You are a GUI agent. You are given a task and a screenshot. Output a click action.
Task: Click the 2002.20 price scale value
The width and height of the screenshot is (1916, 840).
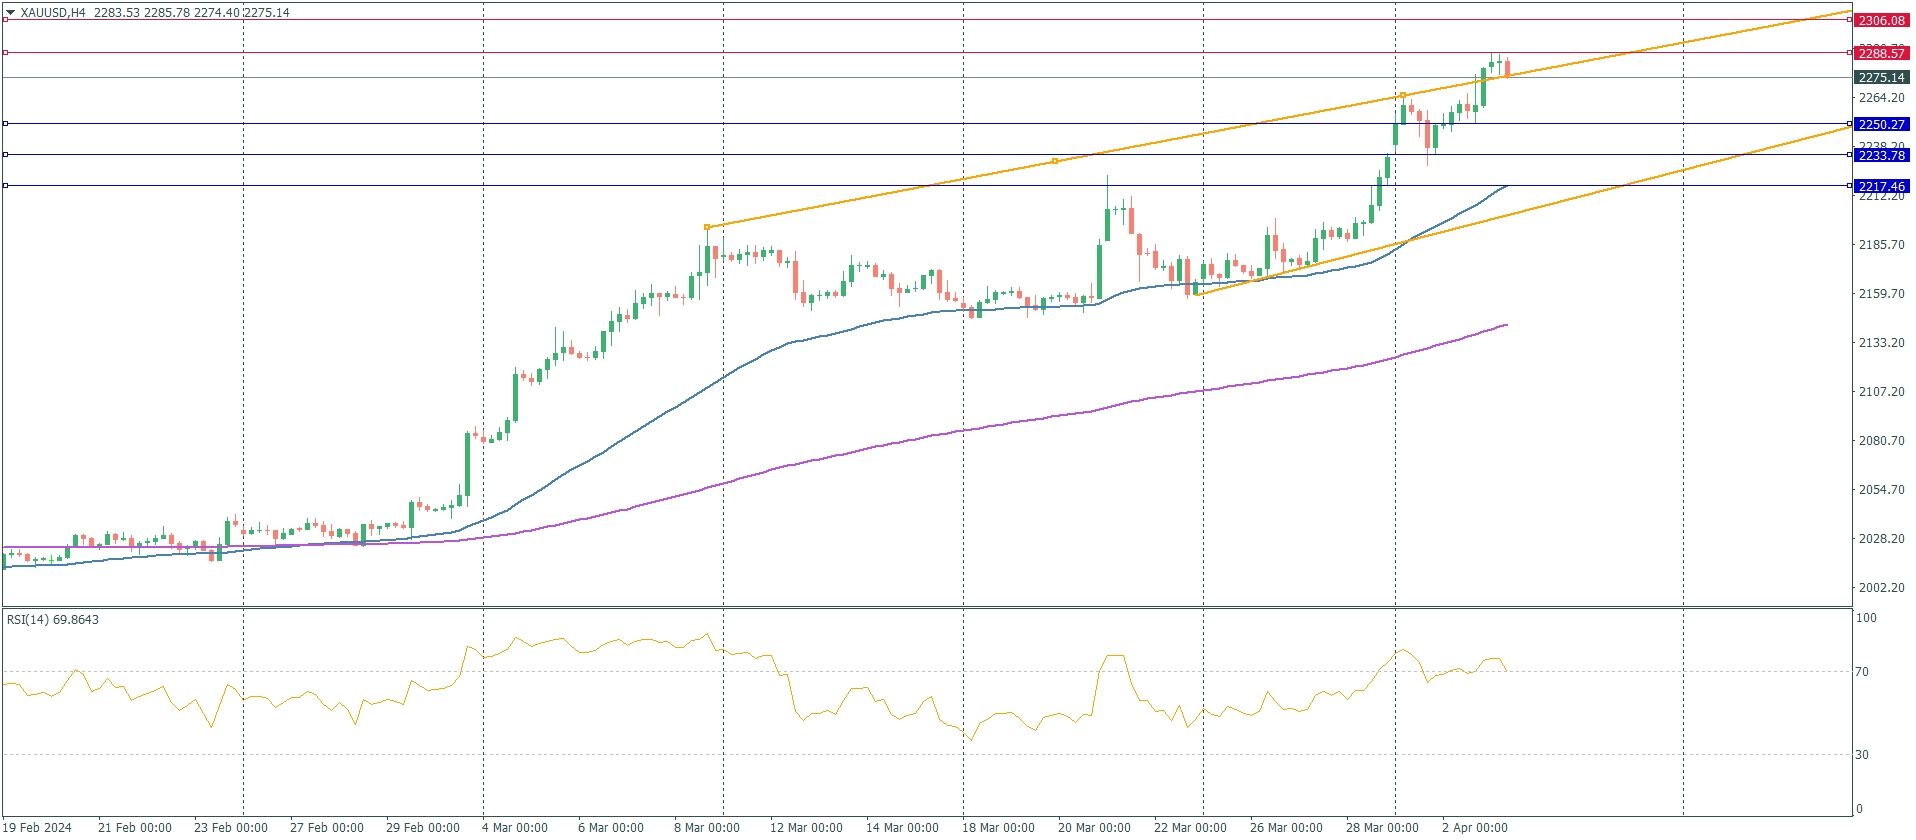(1881, 588)
